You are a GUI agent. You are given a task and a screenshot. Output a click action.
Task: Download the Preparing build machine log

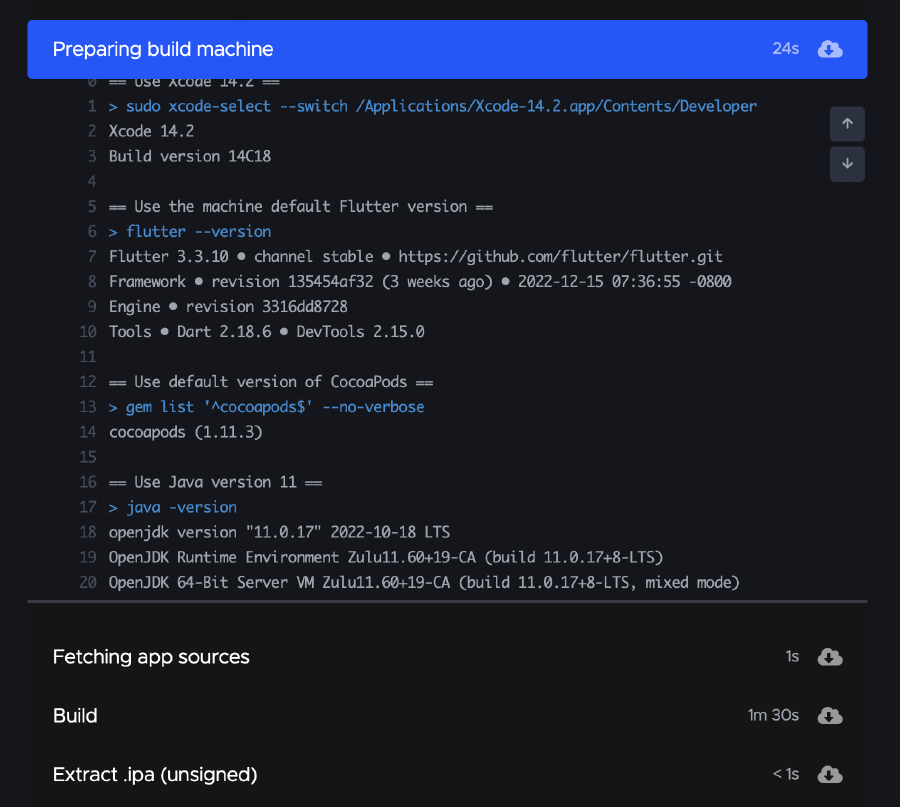pyautogui.click(x=830, y=49)
